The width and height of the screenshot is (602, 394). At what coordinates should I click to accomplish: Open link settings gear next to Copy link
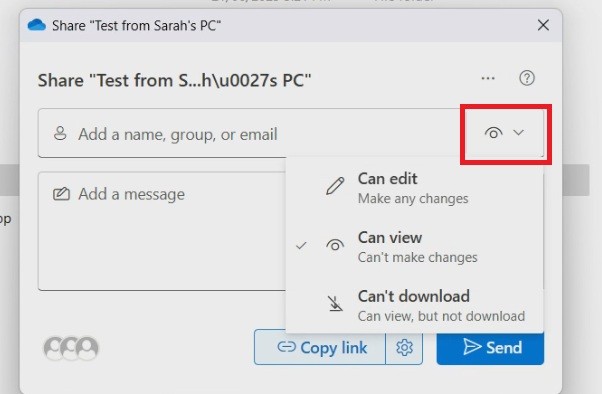[x=404, y=347]
